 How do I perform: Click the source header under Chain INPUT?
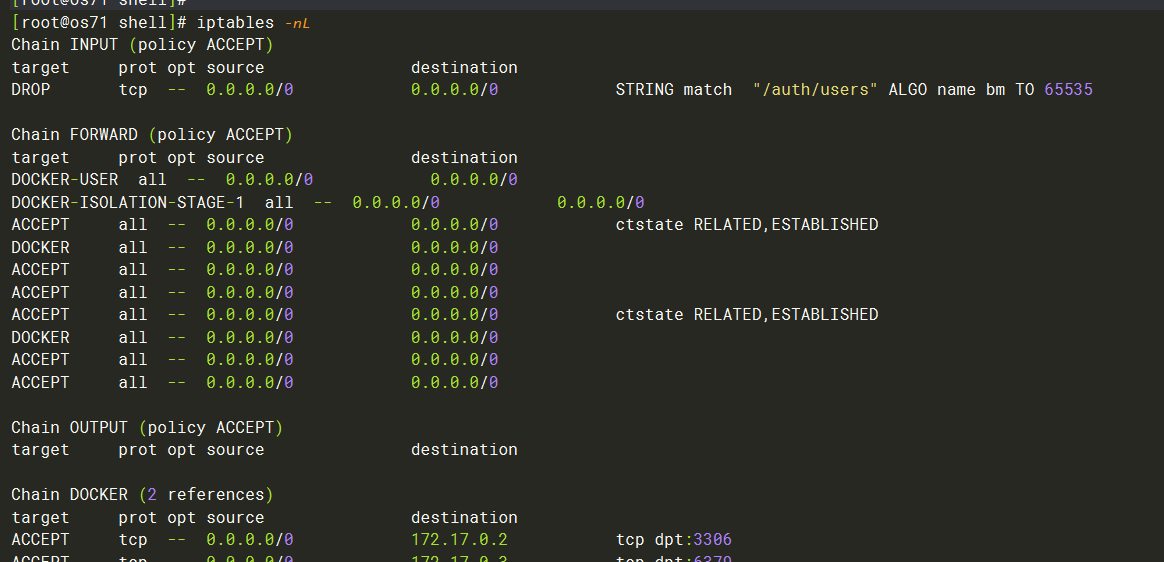[235, 68]
